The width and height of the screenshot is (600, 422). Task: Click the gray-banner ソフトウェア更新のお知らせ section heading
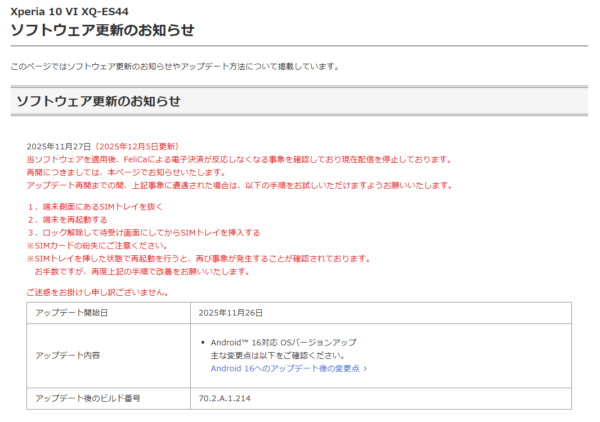[x=98, y=101]
